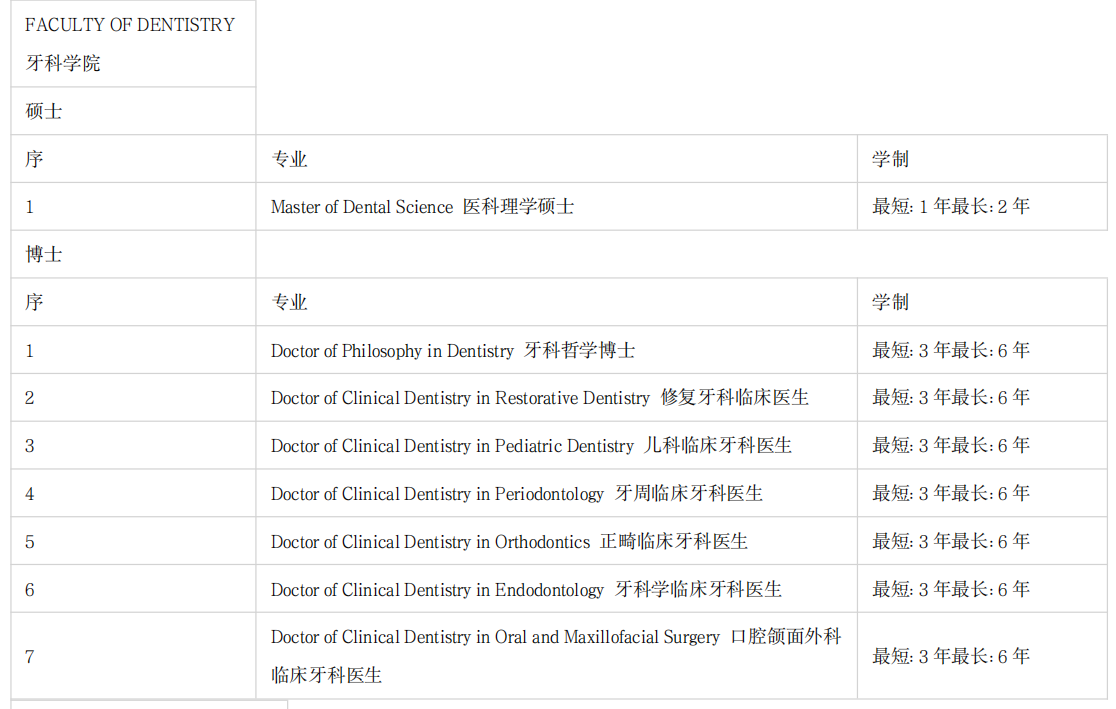Click the 学制 header in doctoral table

pyautogui.click(x=890, y=302)
